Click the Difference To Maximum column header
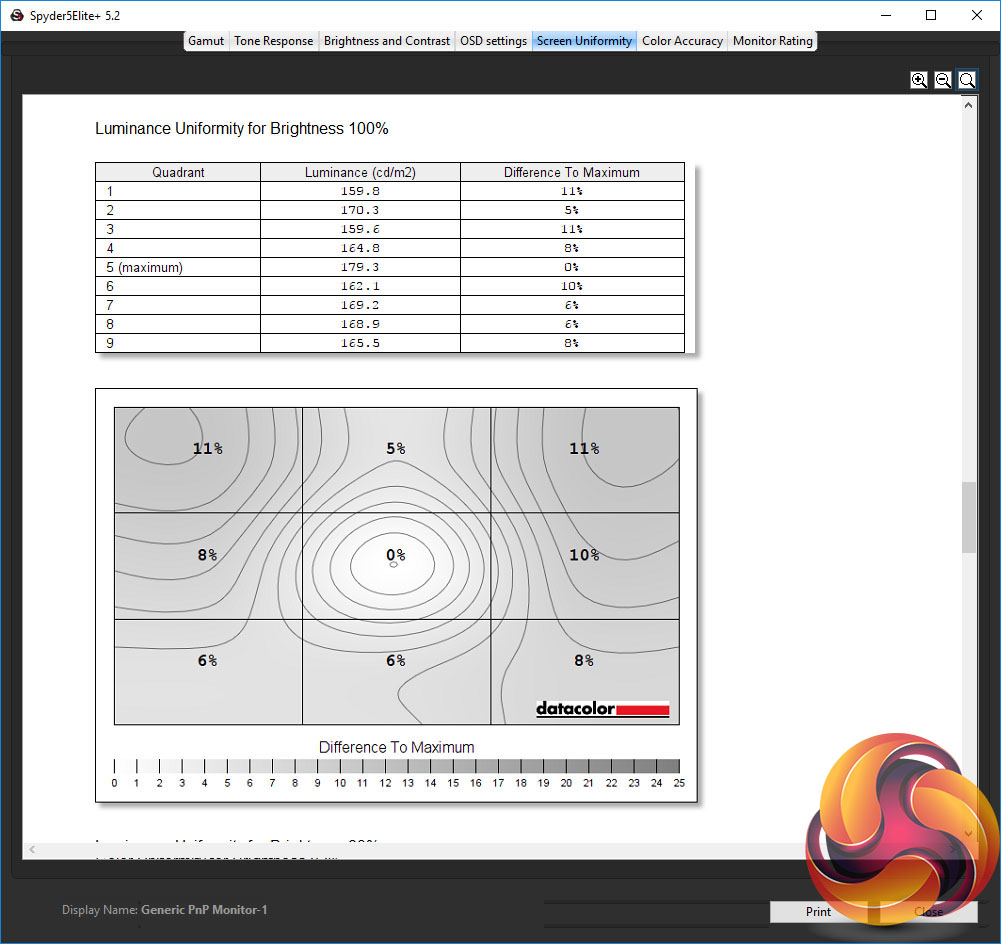The width and height of the screenshot is (1001, 944). coord(571,172)
